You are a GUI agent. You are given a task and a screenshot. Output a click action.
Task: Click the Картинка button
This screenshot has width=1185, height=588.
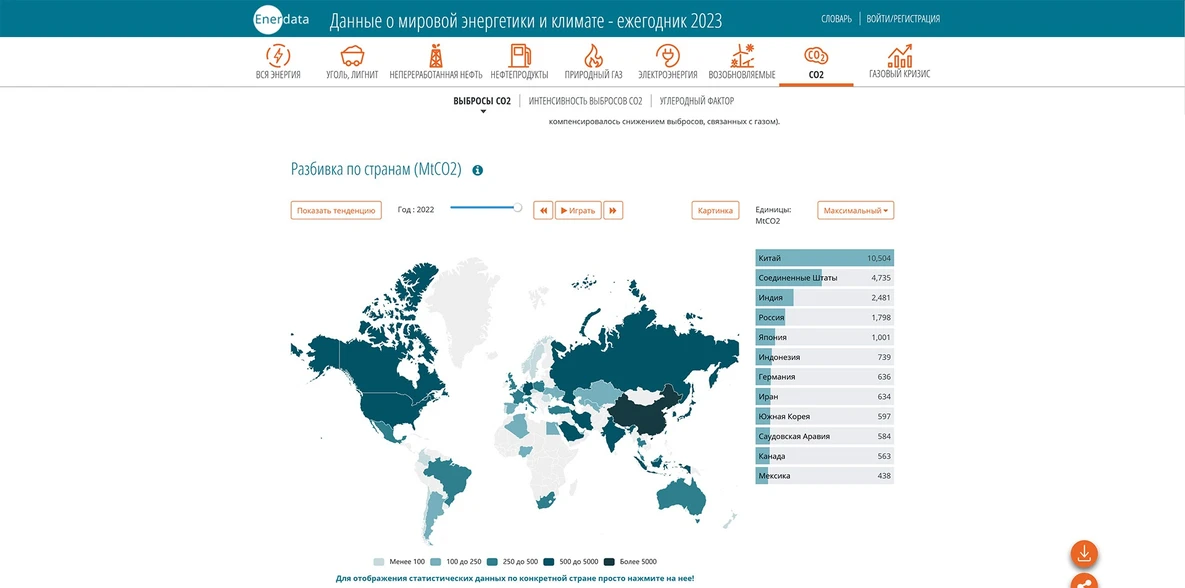[715, 210]
